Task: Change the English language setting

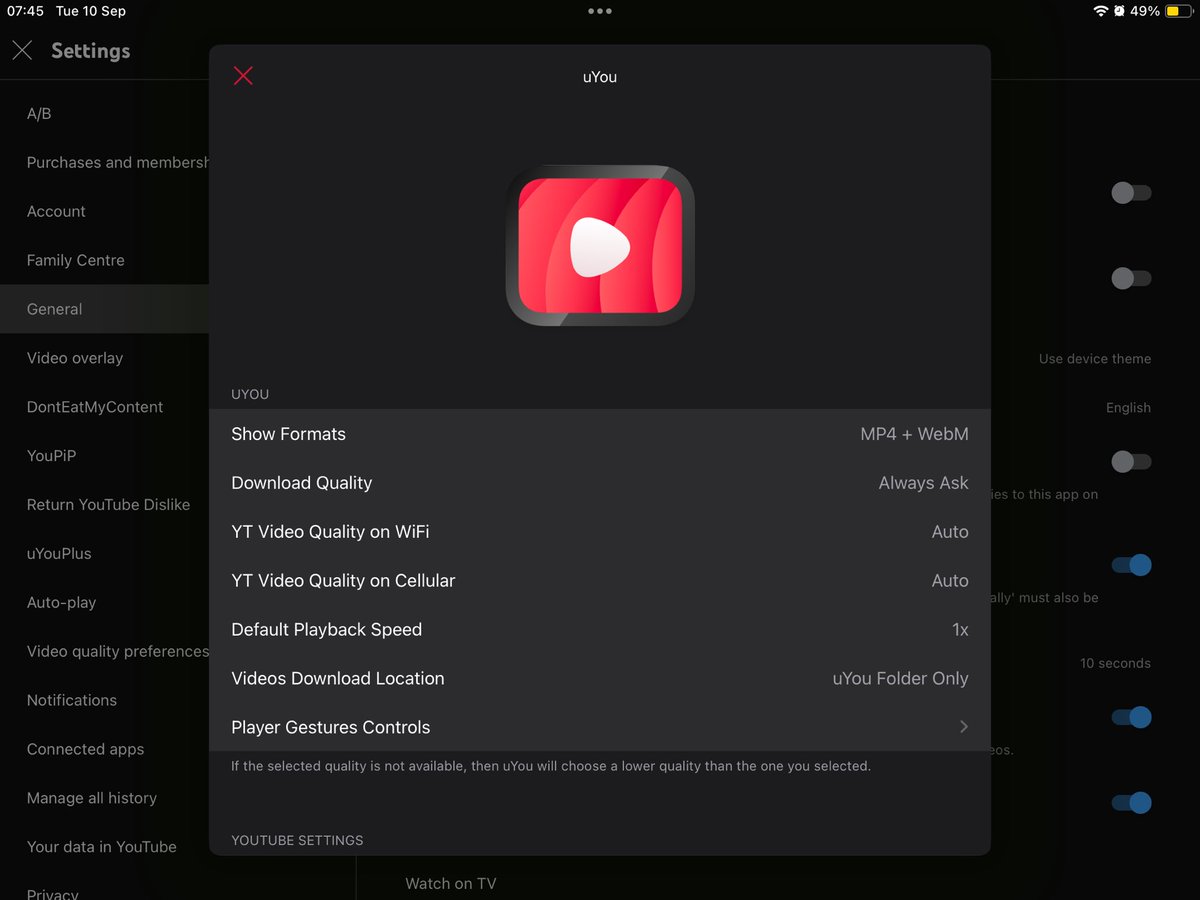Action: pyautogui.click(x=1128, y=408)
